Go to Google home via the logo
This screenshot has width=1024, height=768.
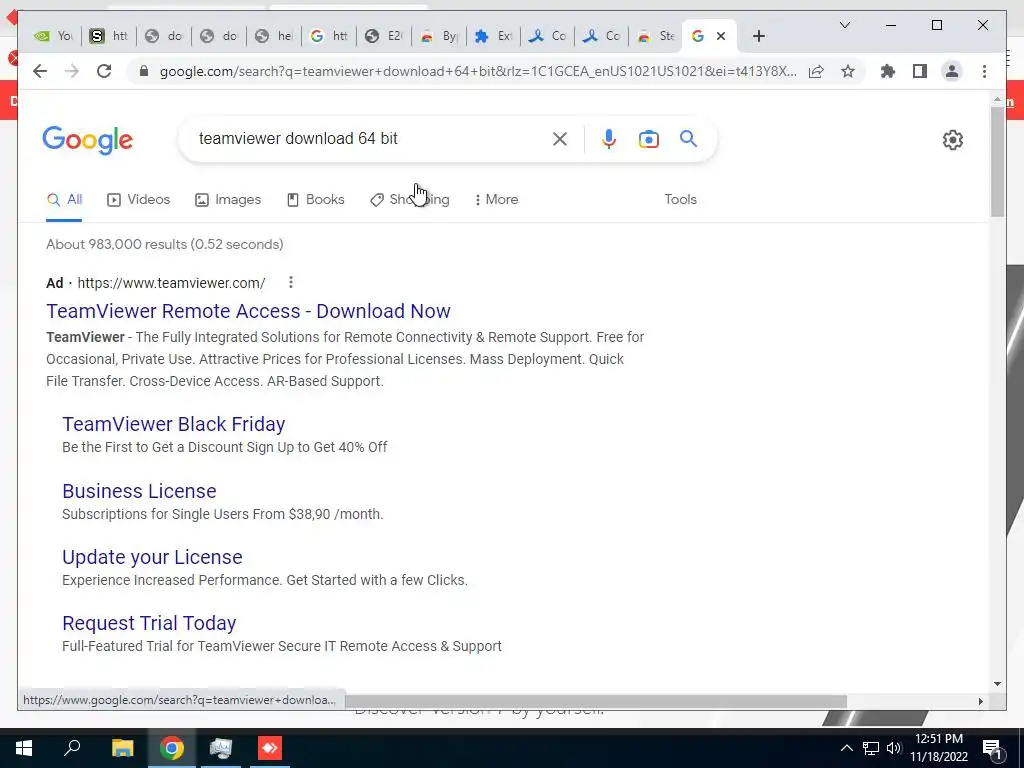(88, 140)
